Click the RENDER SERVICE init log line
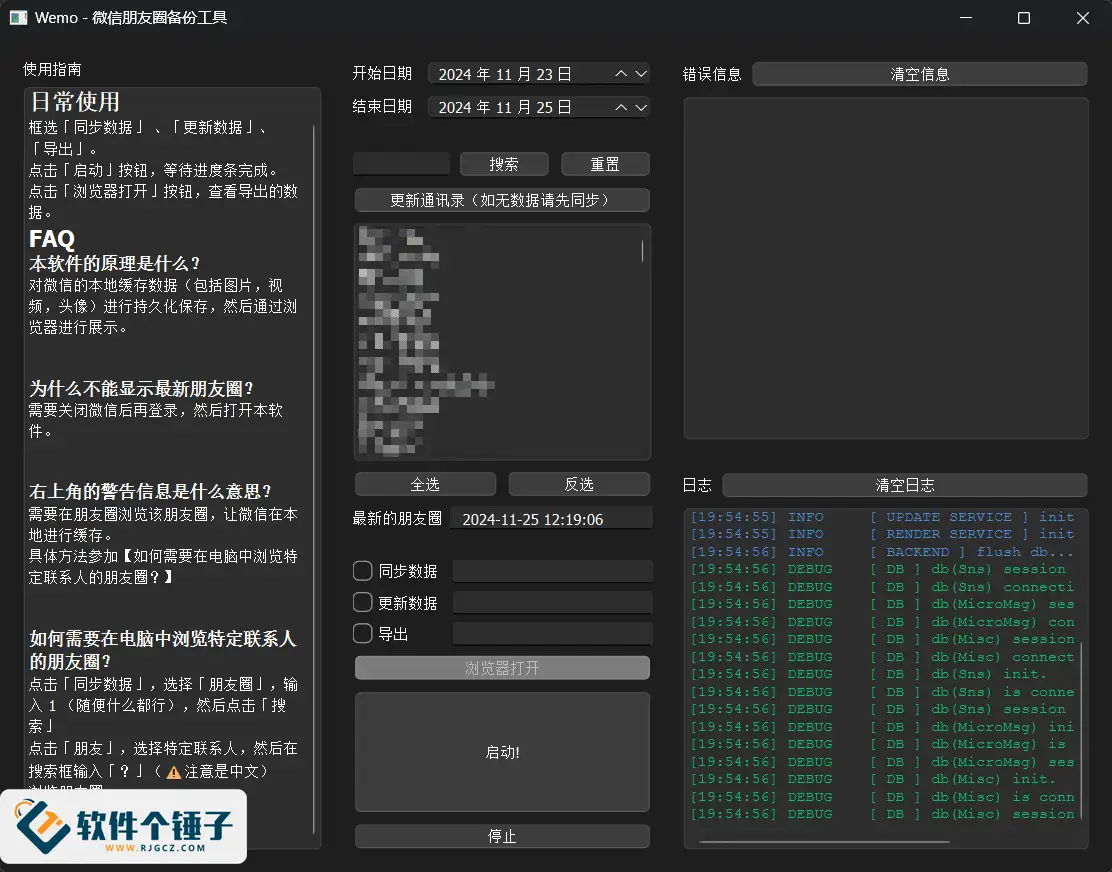Image resolution: width=1112 pixels, height=872 pixels. pyautogui.click(x=882, y=534)
